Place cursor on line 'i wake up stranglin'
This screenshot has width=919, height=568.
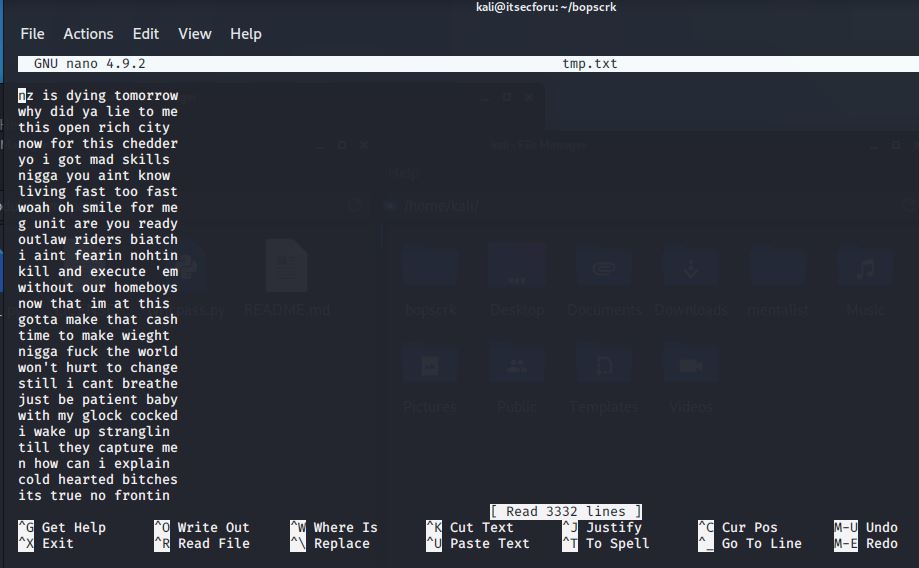[94, 431]
